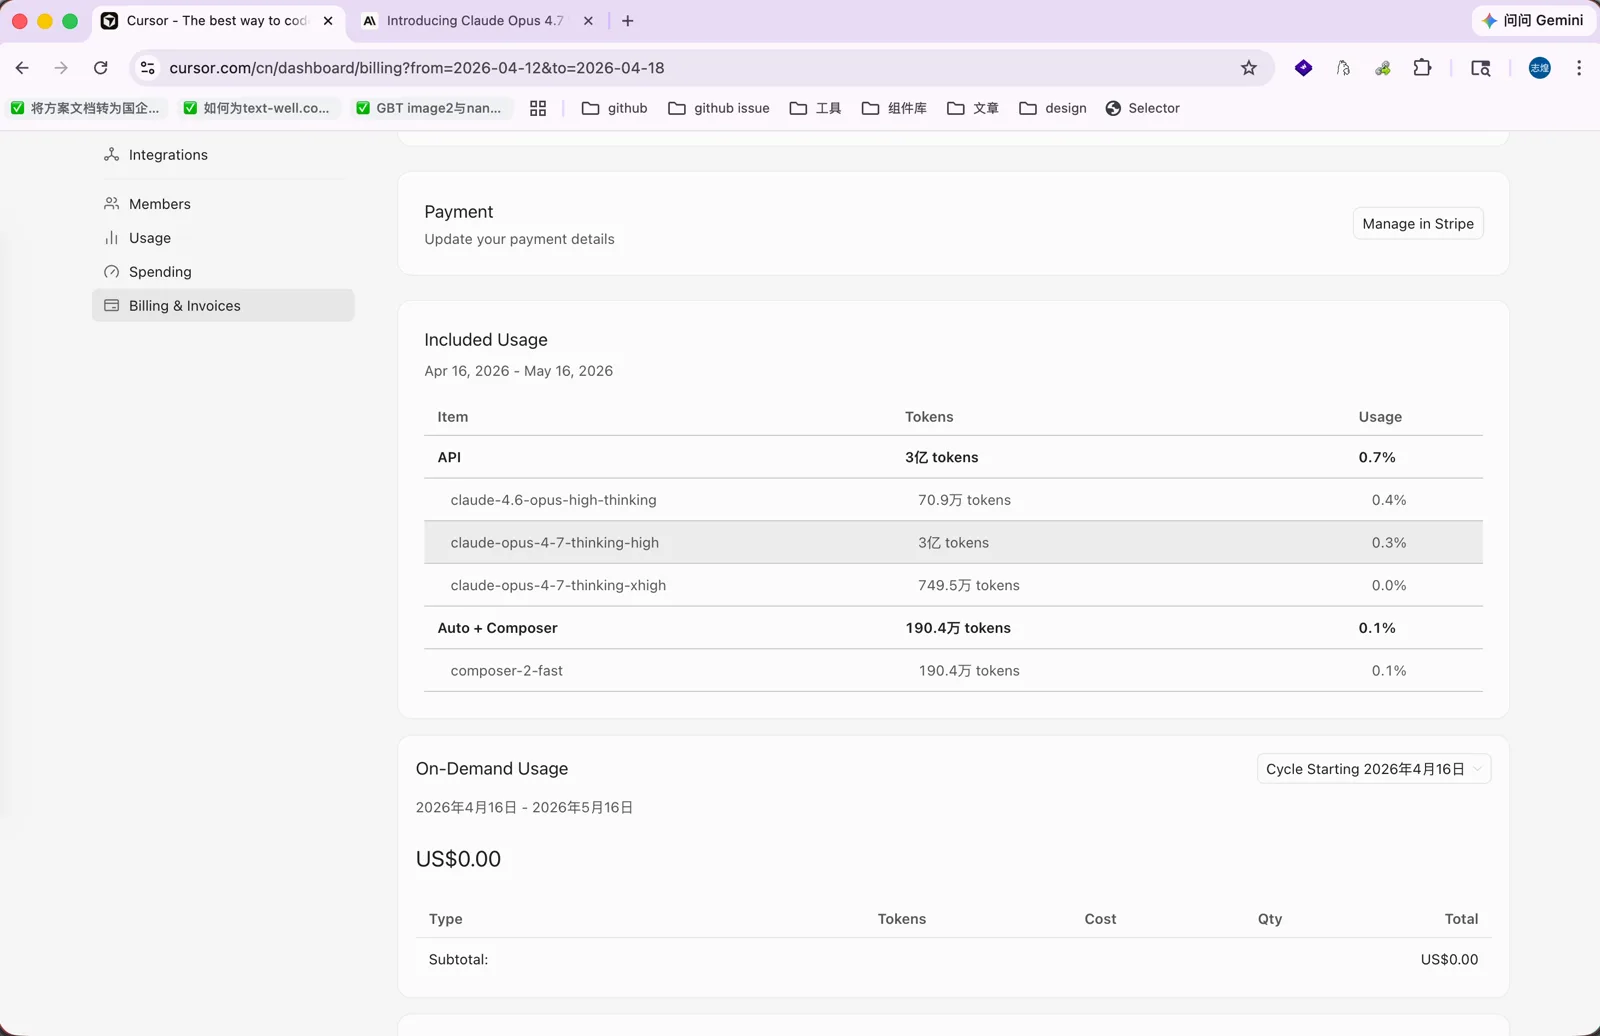The image size is (1600, 1036).
Task: Close the Introducing Claude Opus 4.7 tab
Action: tap(588, 20)
